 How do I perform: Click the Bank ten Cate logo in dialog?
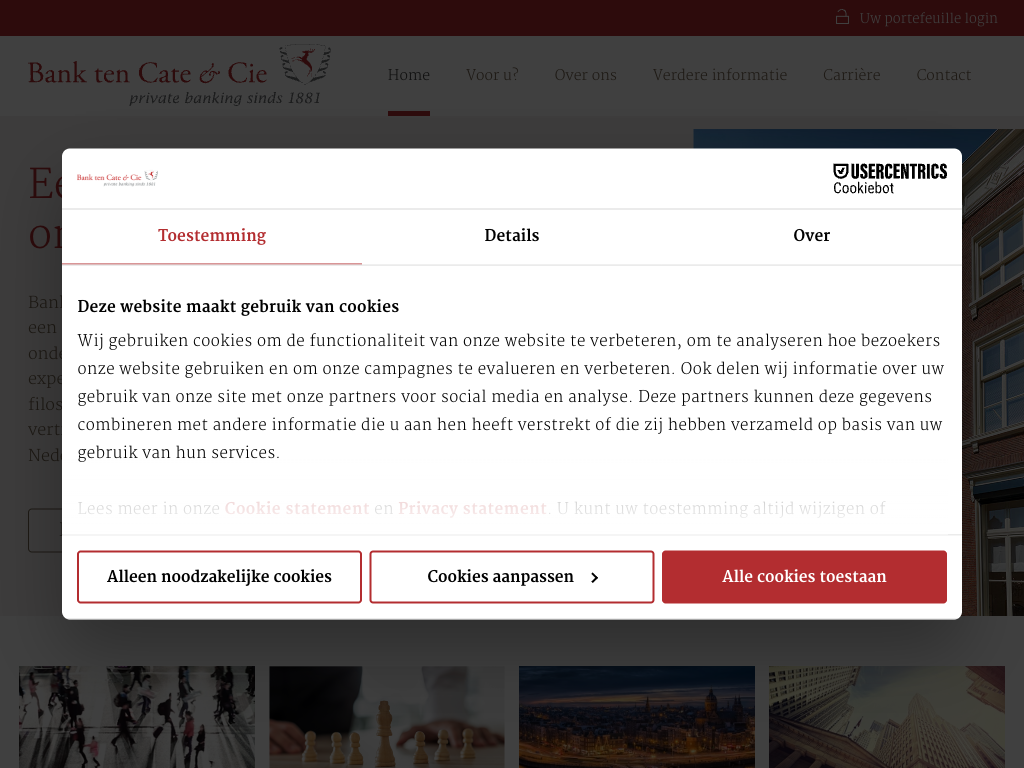pos(118,178)
